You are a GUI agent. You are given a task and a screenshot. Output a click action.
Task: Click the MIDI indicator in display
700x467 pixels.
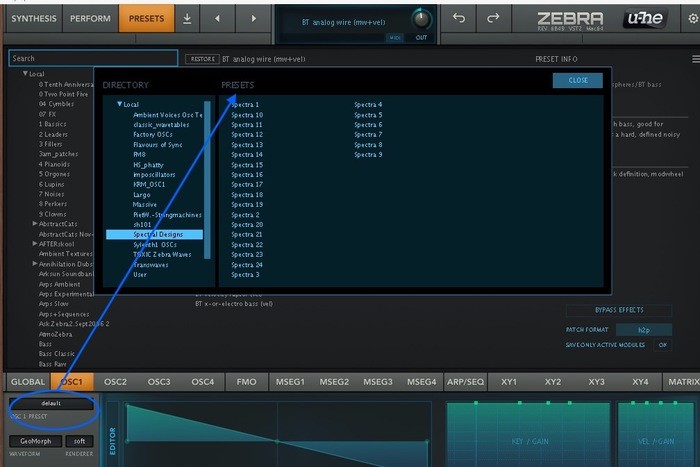(x=395, y=38)
